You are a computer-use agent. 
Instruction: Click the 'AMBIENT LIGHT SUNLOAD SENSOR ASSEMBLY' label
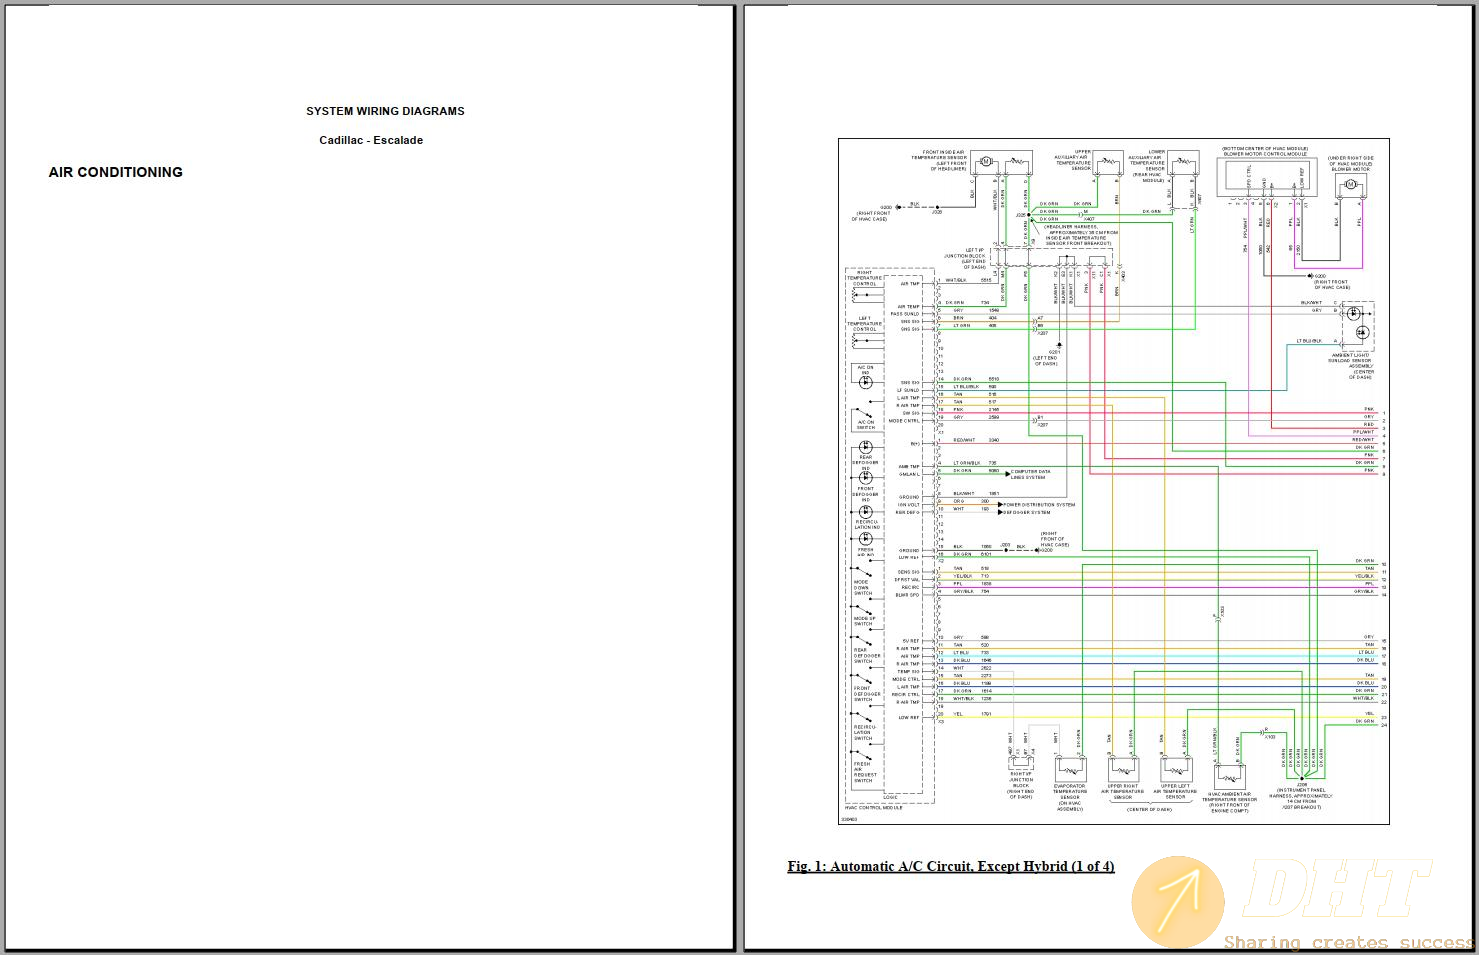pyautogui.click(x=1351, y=361)
